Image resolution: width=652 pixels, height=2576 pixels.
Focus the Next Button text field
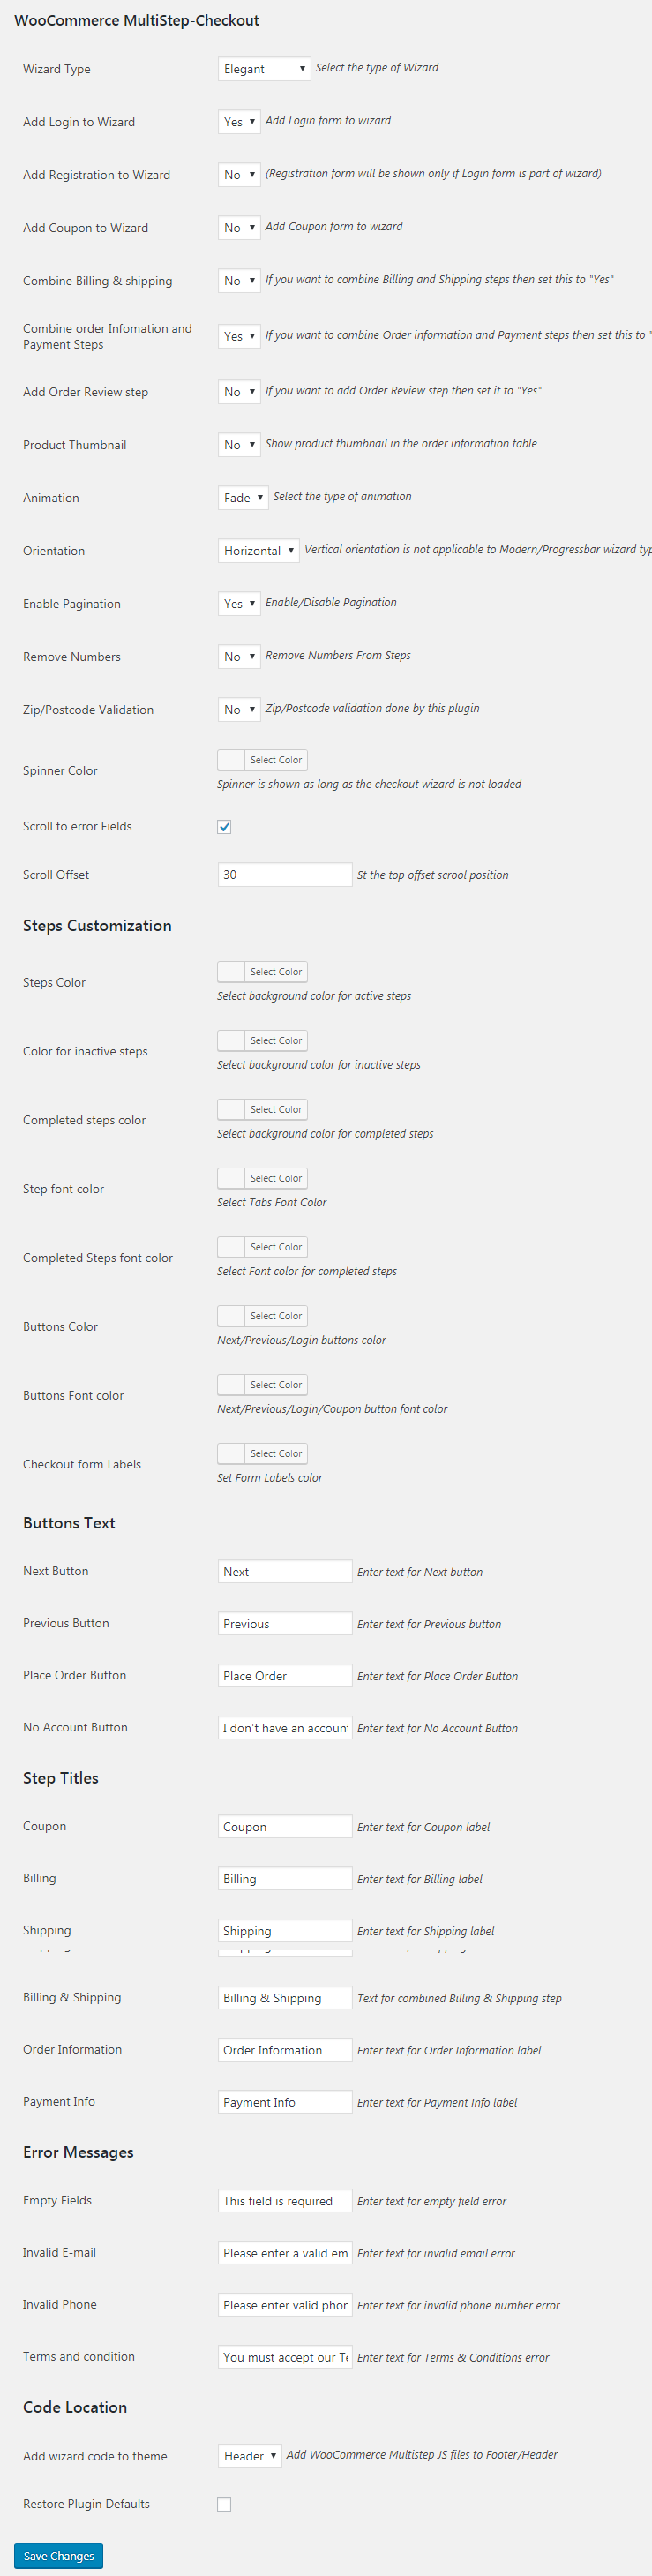285,1572
